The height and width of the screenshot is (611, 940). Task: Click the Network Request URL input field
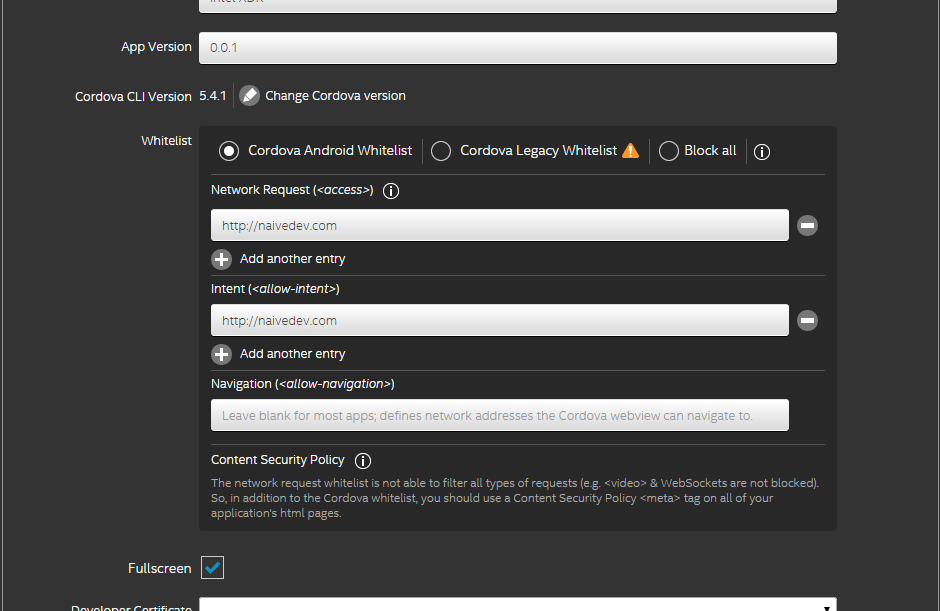point(499,226)
